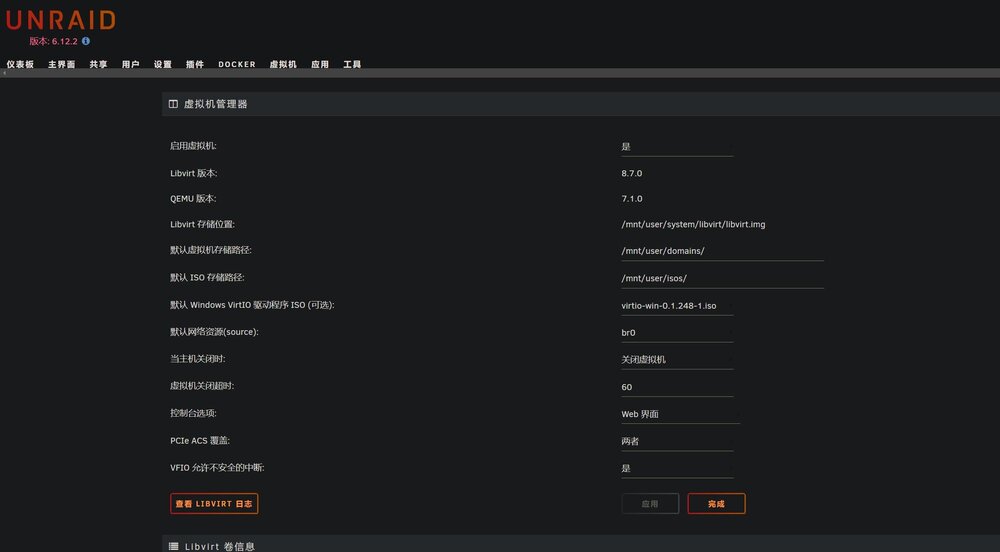Click the 完成 button
Image resolution: width=1000 pixels, height=552 pixels.
tap(716, 504)
